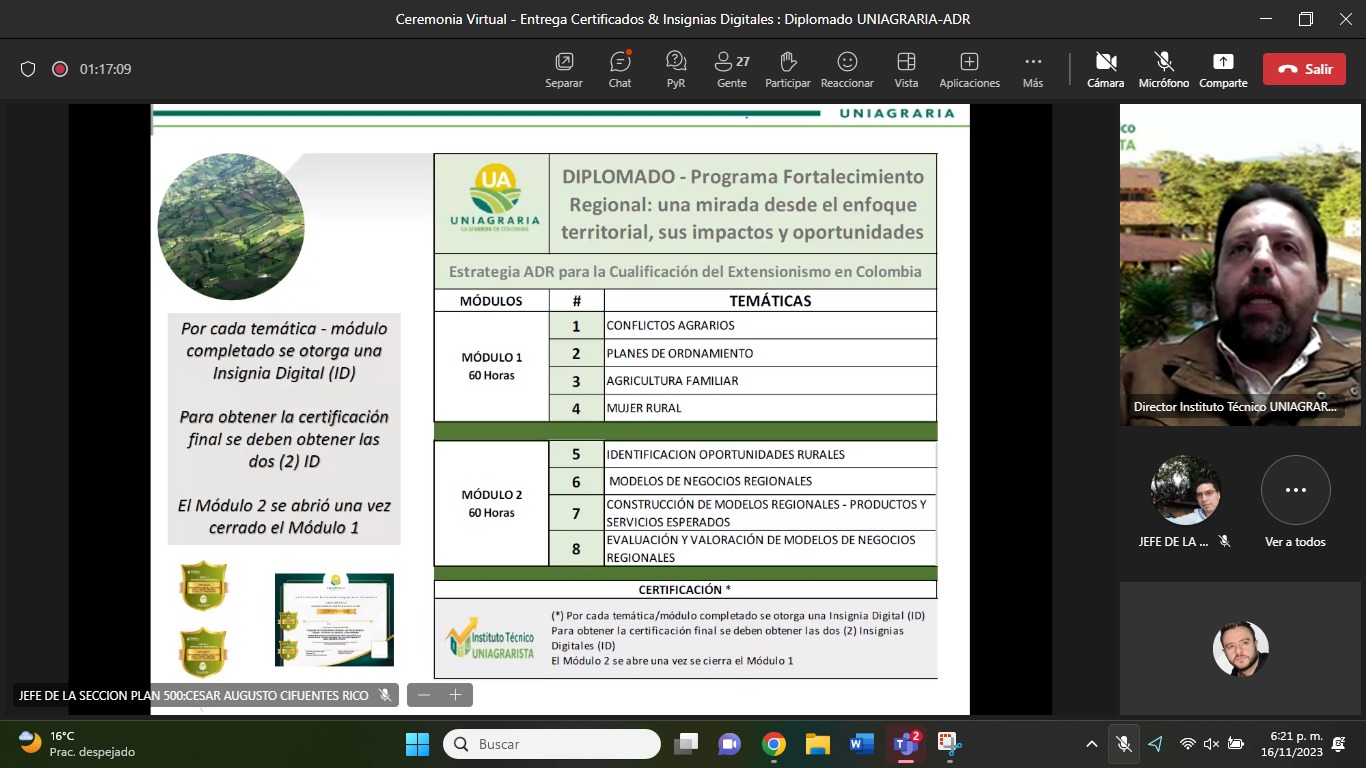The image size is (1366, 768).
Task: Change layout using Vista button
Action: 906,69
